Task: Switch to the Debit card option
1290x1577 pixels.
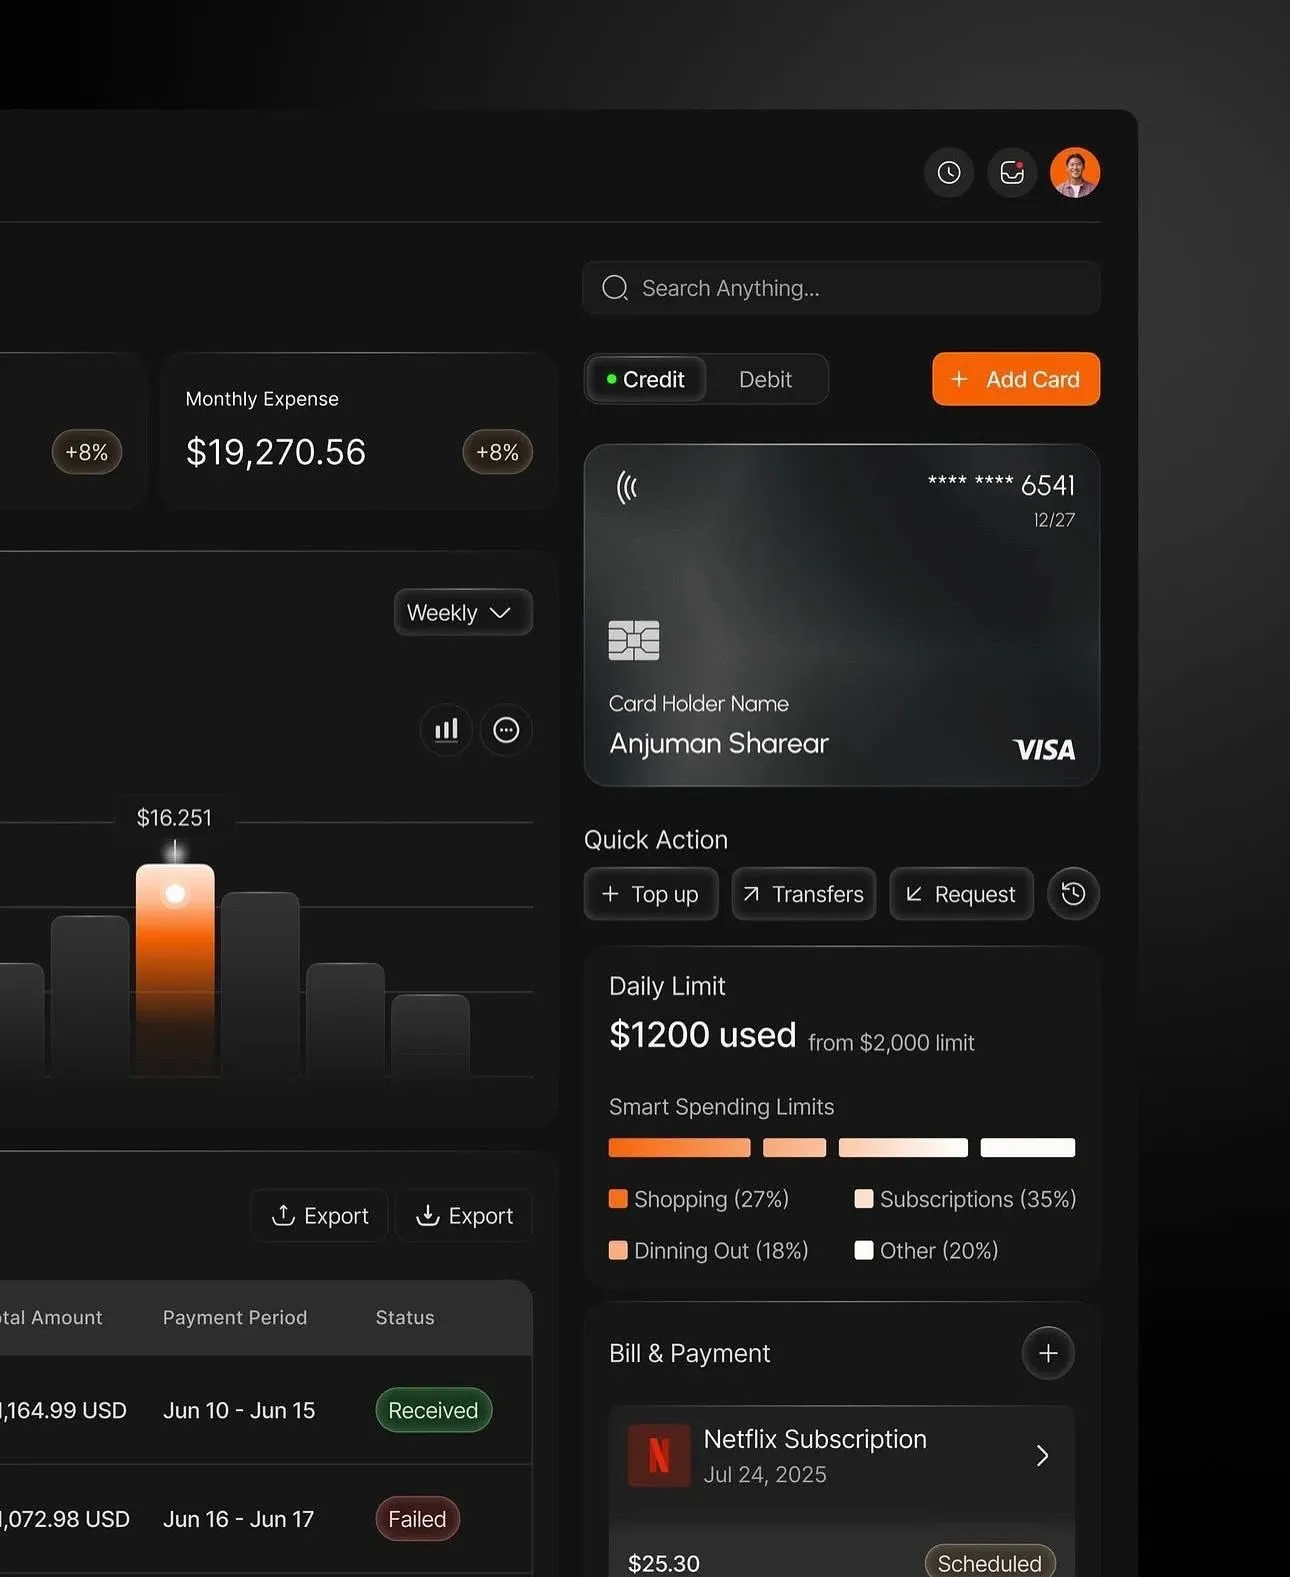Action: pos(765,380)
